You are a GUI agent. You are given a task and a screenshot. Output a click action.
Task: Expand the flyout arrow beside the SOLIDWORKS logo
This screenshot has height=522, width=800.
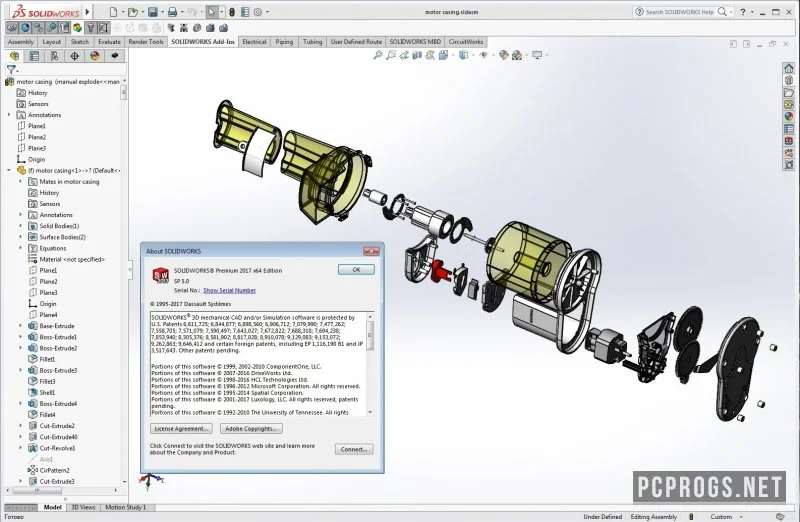point(88,11)
